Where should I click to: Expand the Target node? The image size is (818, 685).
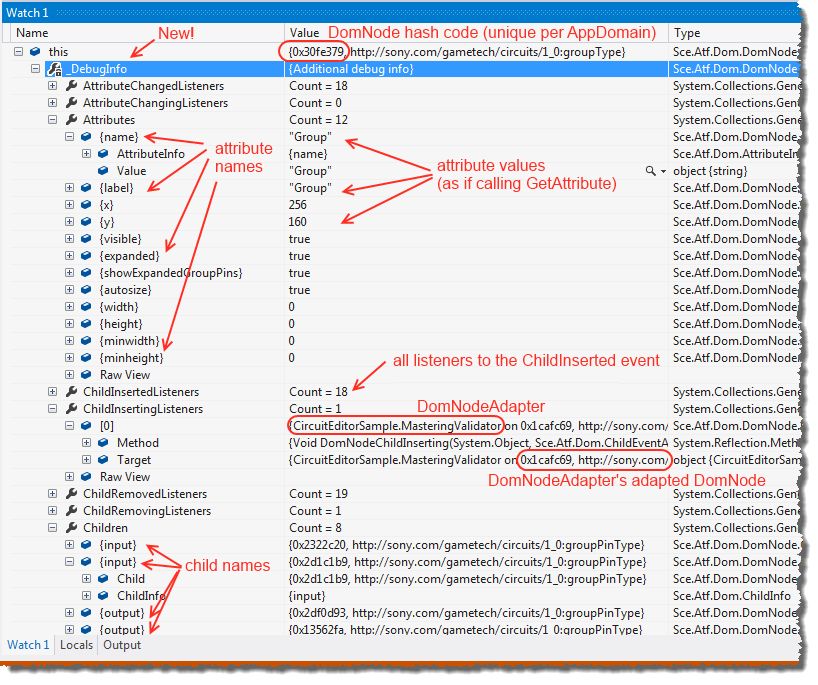click(87, 460)
